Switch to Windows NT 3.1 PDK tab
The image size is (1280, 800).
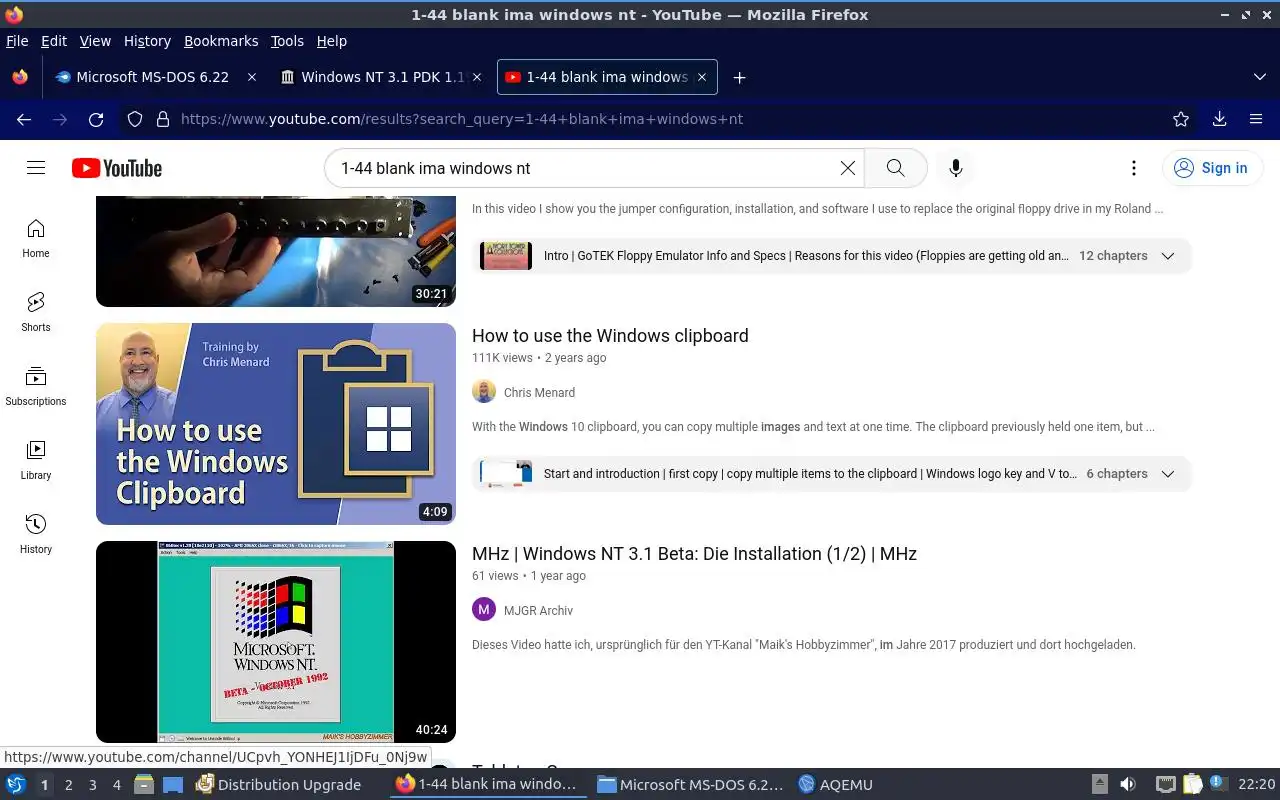click(381, 77)
